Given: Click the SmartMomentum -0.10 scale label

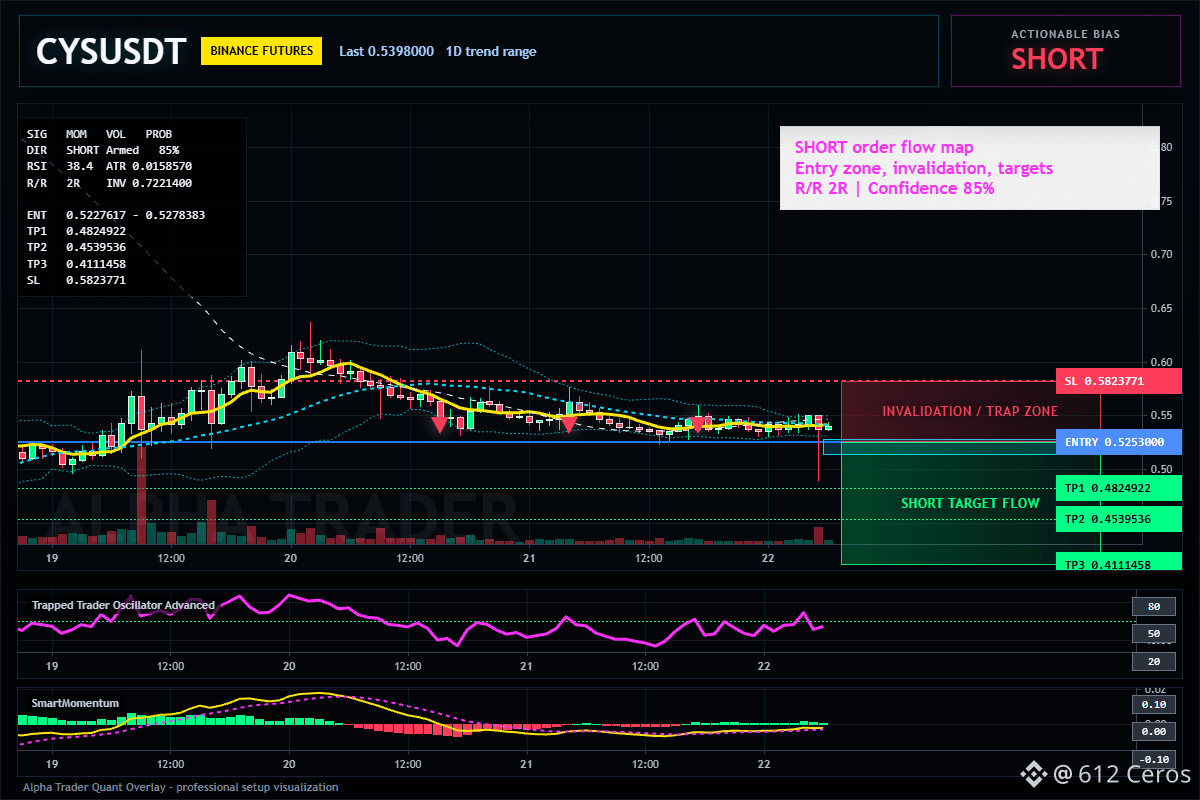Looking at the screenshot, I should pyautogui.click(x=1153, y=759).
